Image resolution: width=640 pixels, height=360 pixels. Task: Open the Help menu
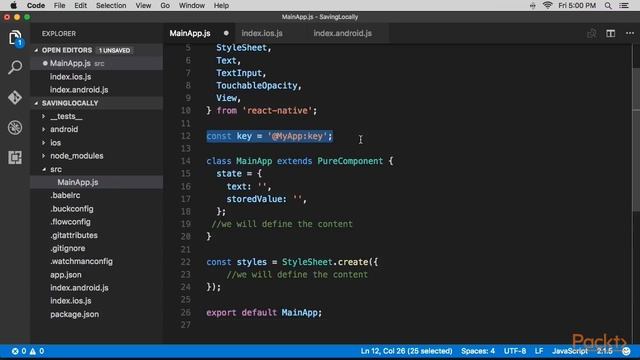click(x=221, y=5)
